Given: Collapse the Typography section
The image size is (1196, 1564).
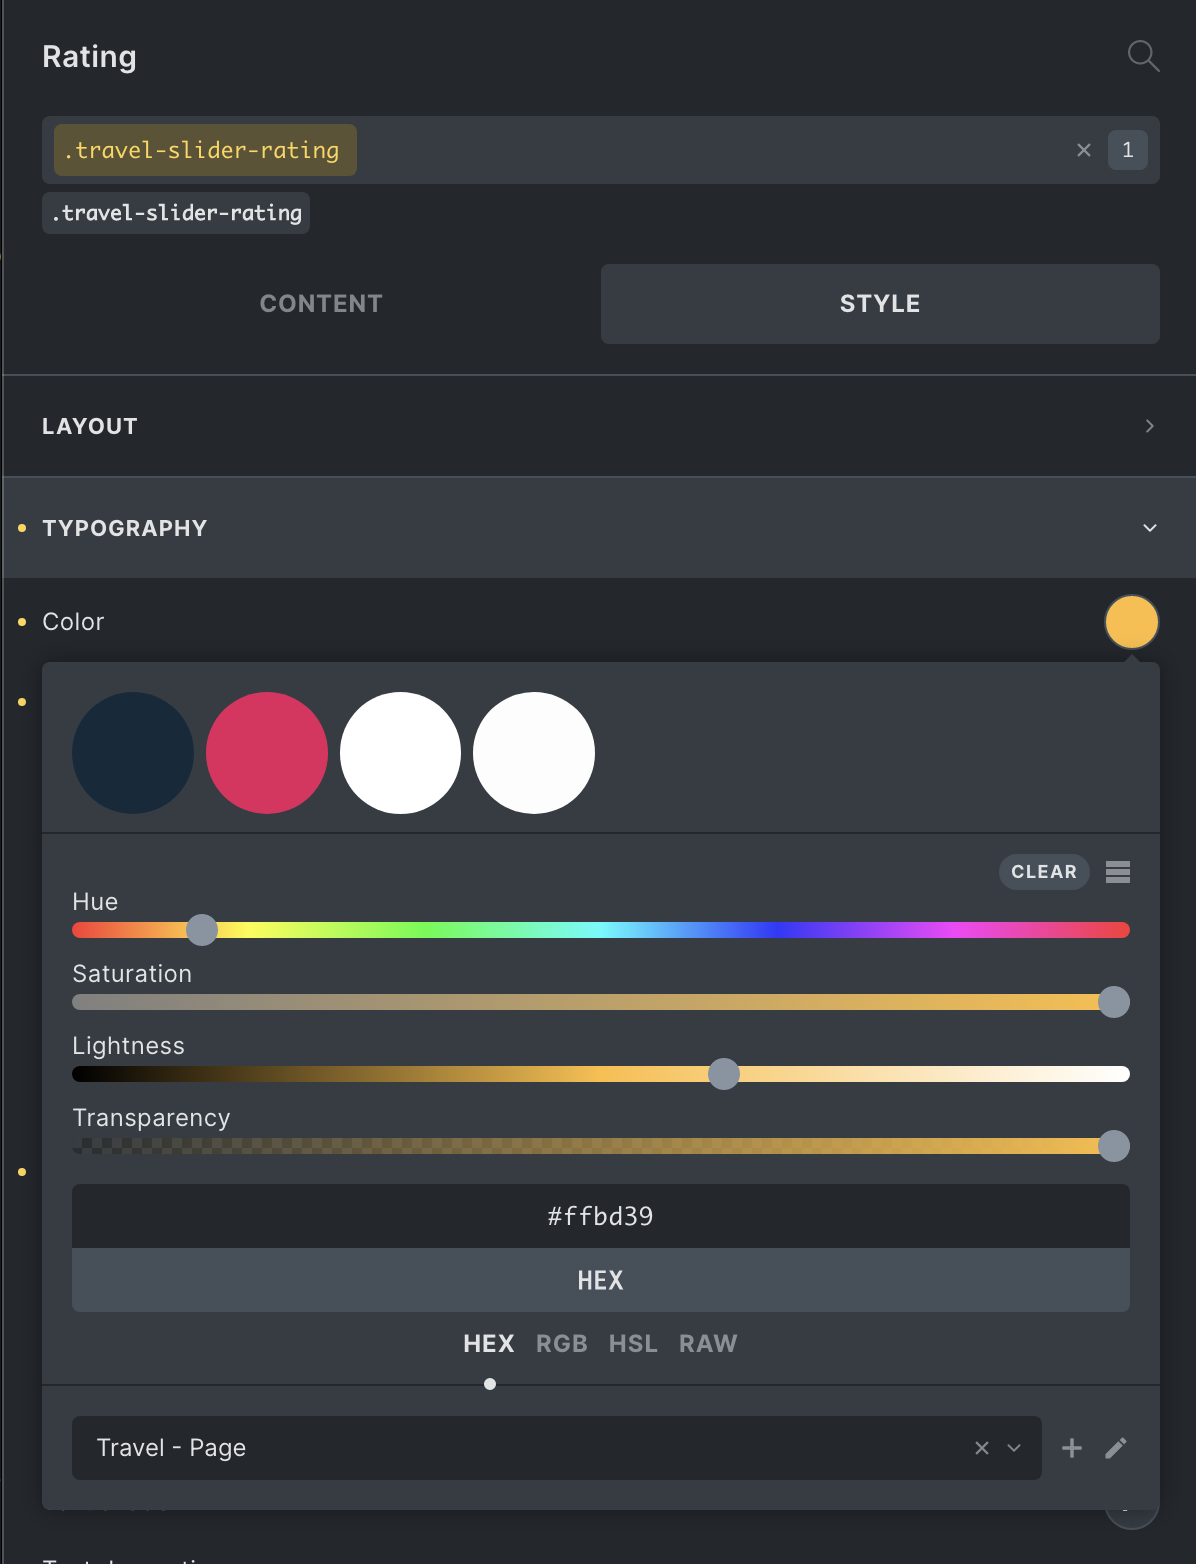Looking at the screenshot, I should click(x=1149, y=528).
